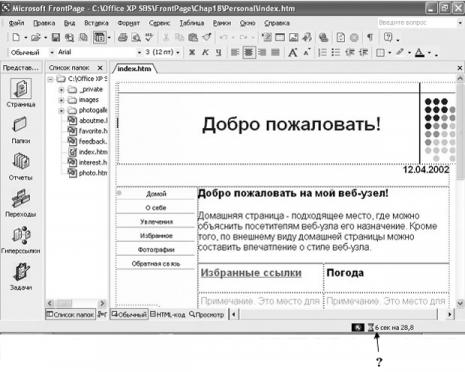Toggle the folder list pane button in the toolbar
This screenshot has width=465, height=372.
click(99, 37)
